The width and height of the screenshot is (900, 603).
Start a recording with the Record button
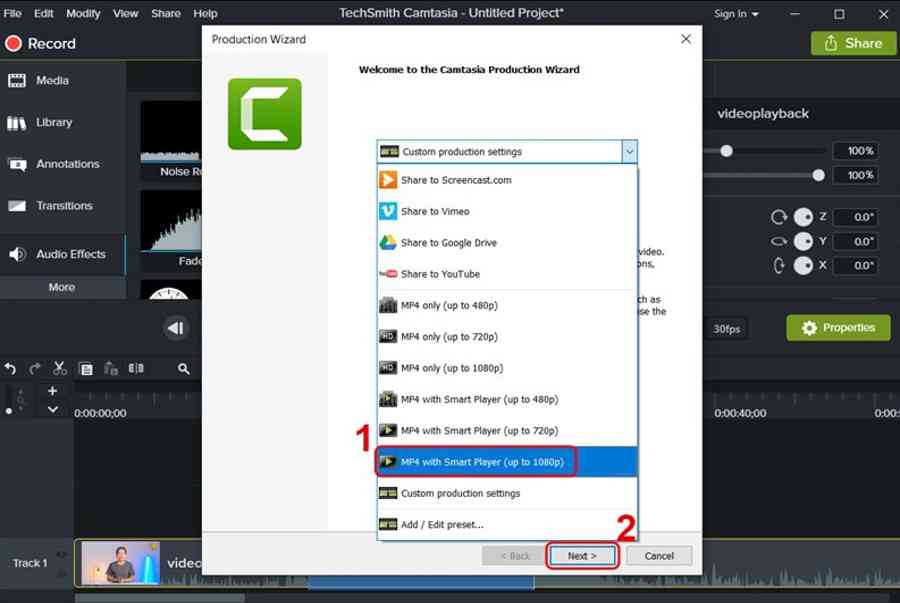pos(40,44)
